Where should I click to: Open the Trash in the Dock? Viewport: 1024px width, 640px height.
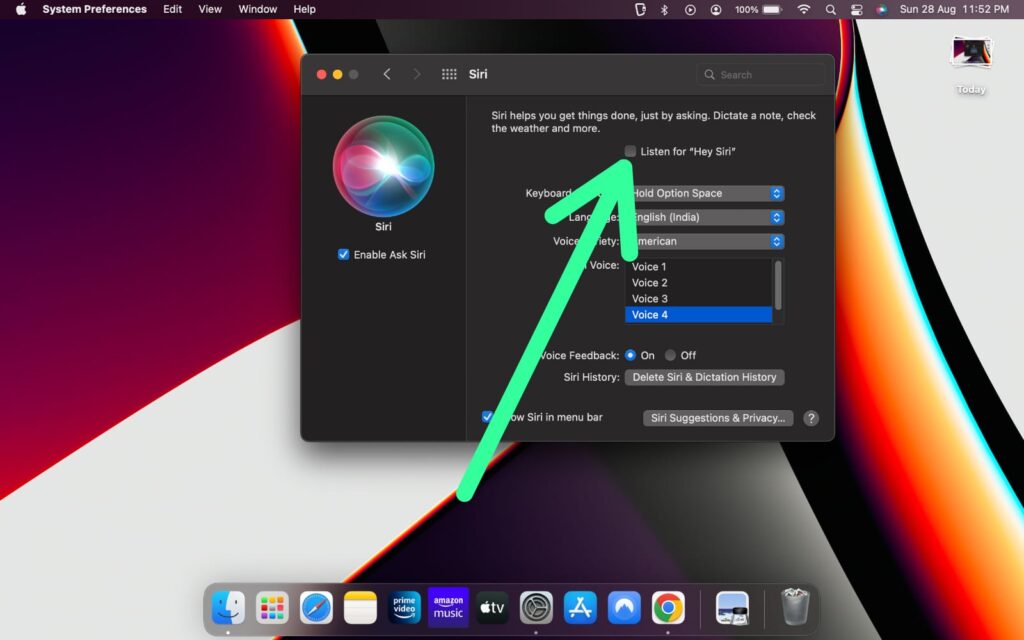pos(795,607)
